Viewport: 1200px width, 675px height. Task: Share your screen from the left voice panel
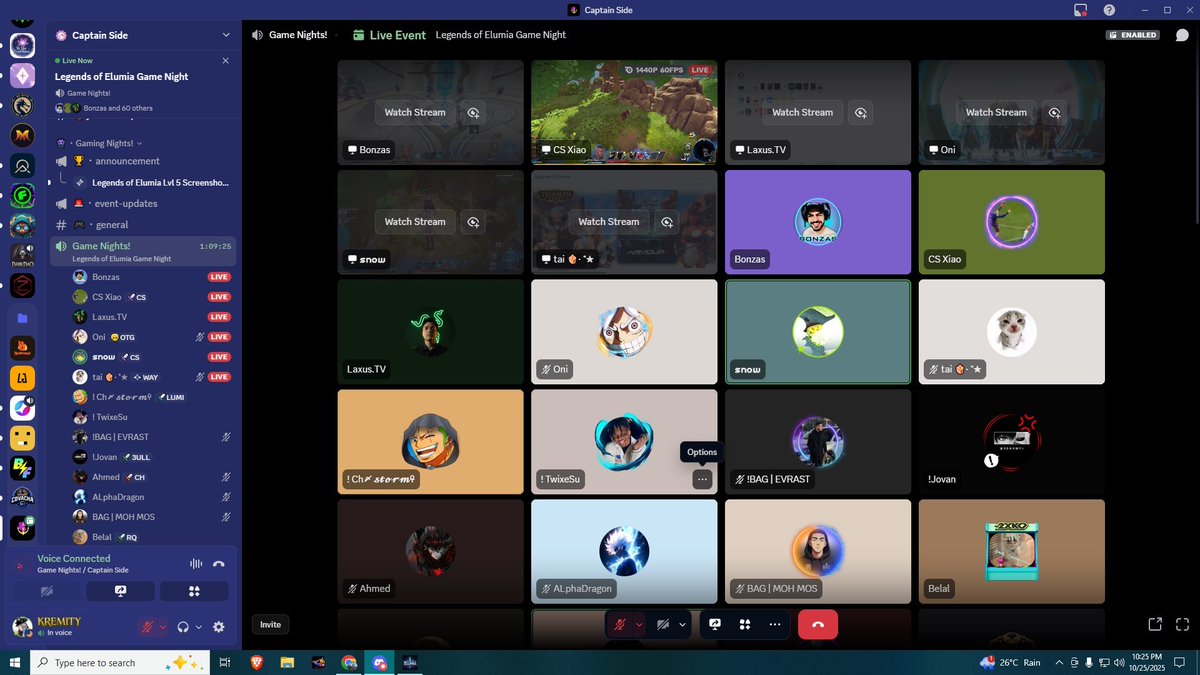(120, 592)
